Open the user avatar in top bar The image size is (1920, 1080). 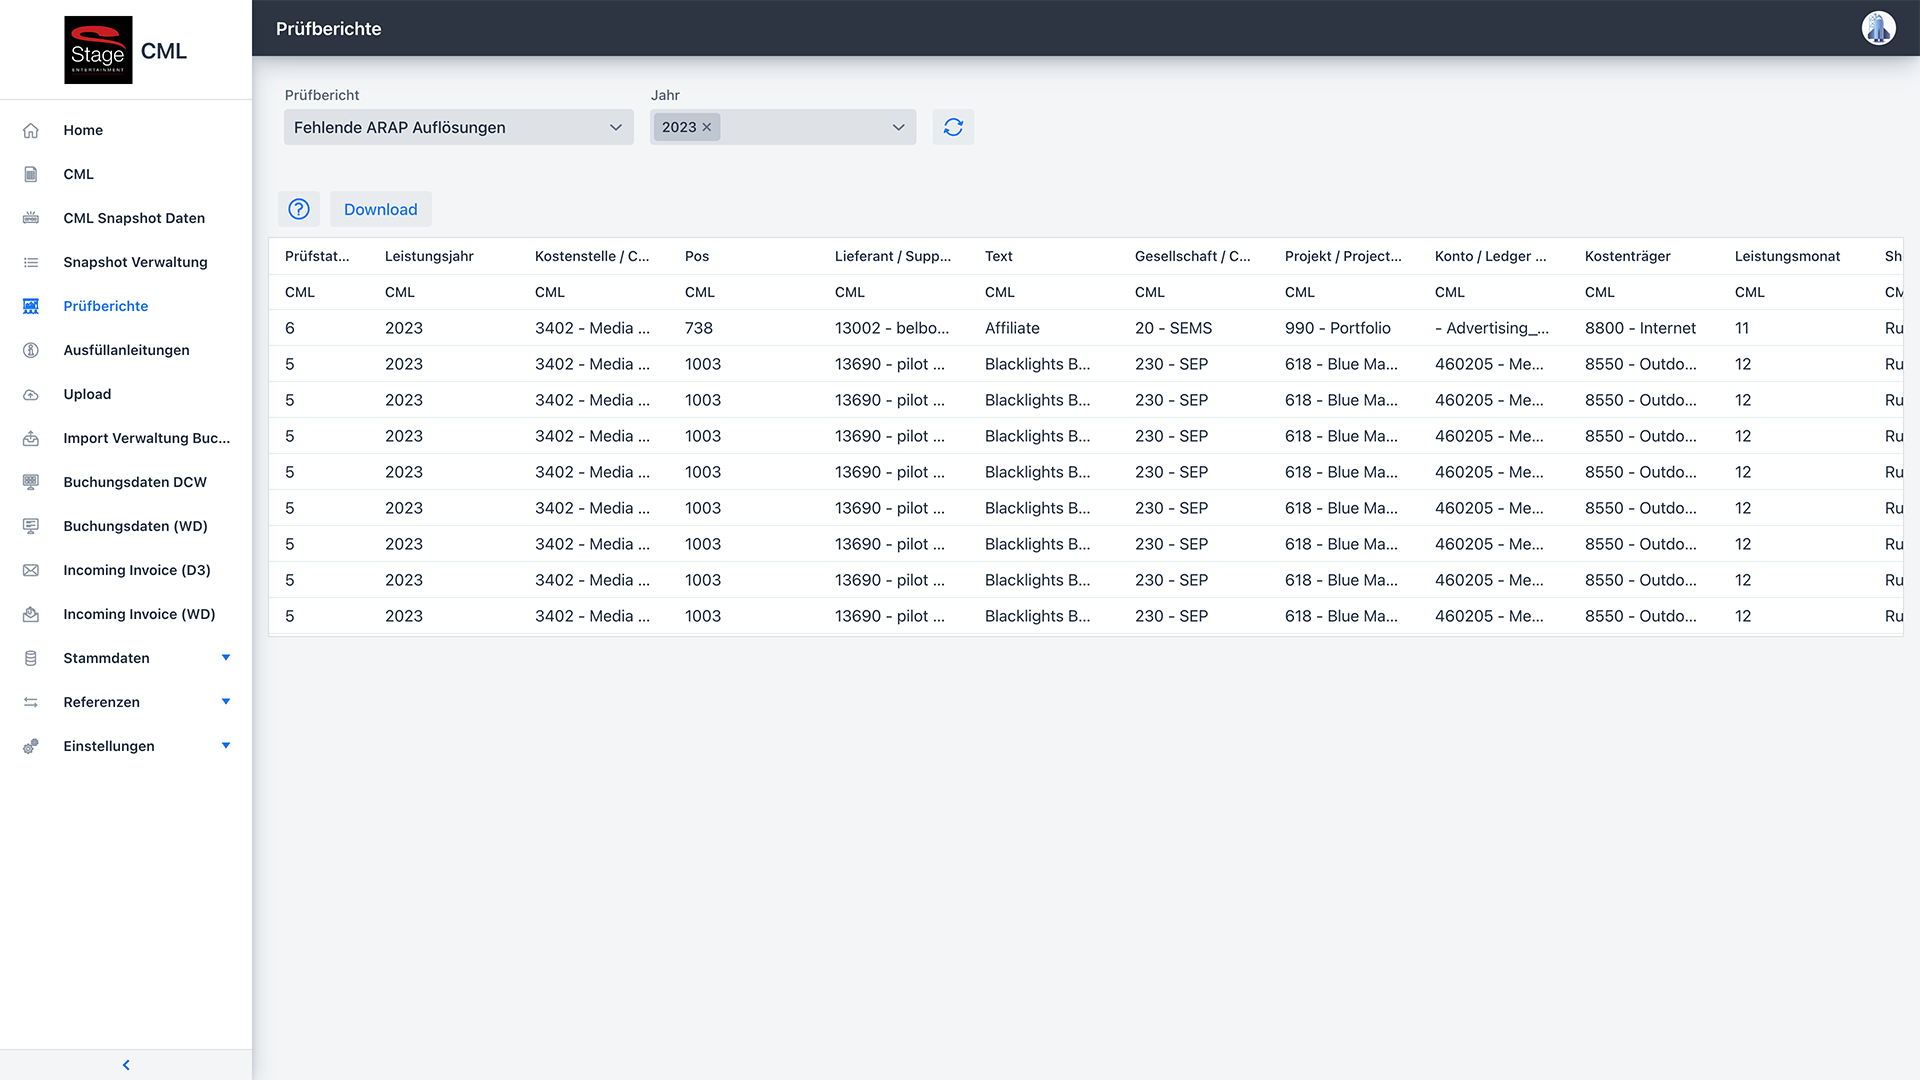(1878, 28)
